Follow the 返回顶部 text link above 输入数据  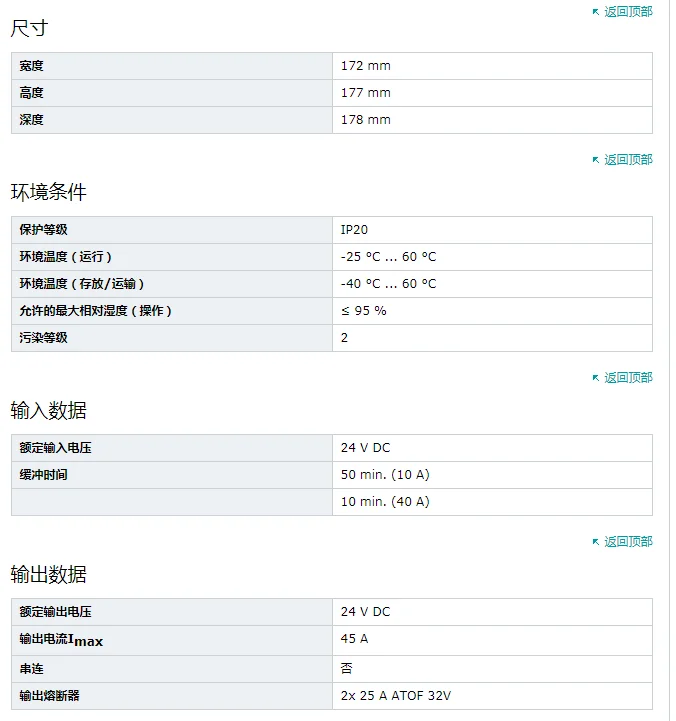coord(628,378)
